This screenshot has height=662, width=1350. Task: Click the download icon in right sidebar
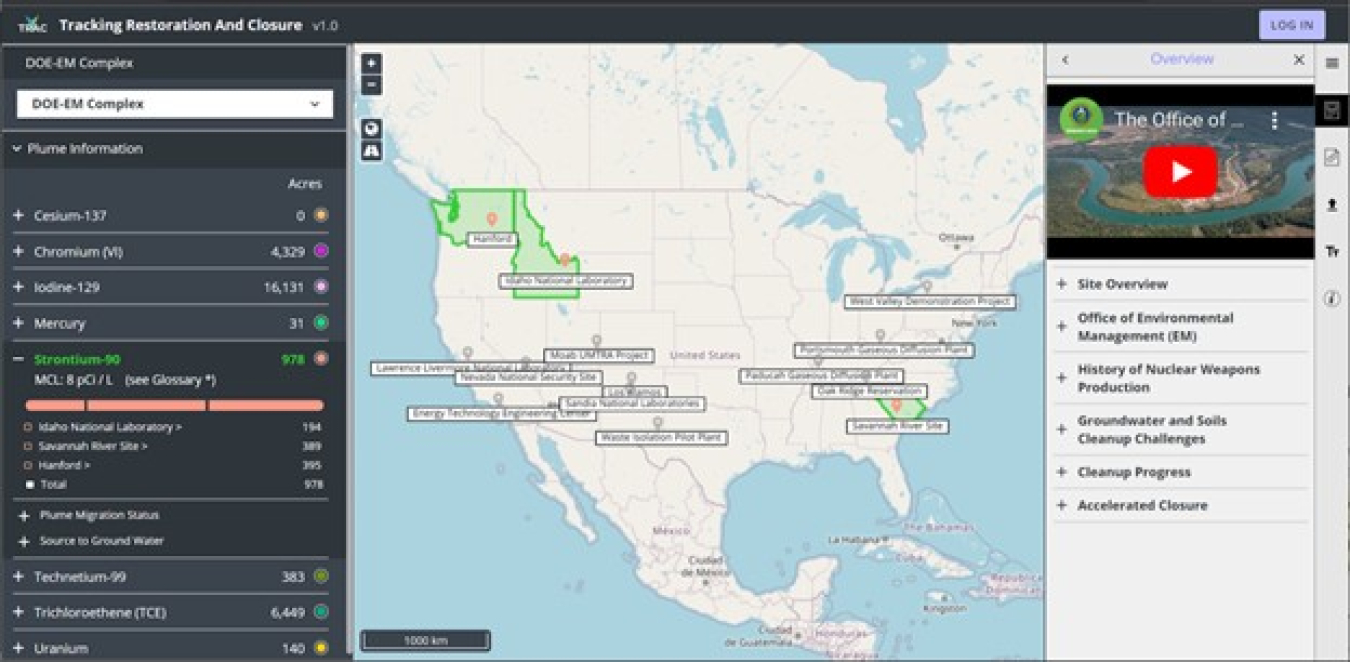(x=1332, y=205)
